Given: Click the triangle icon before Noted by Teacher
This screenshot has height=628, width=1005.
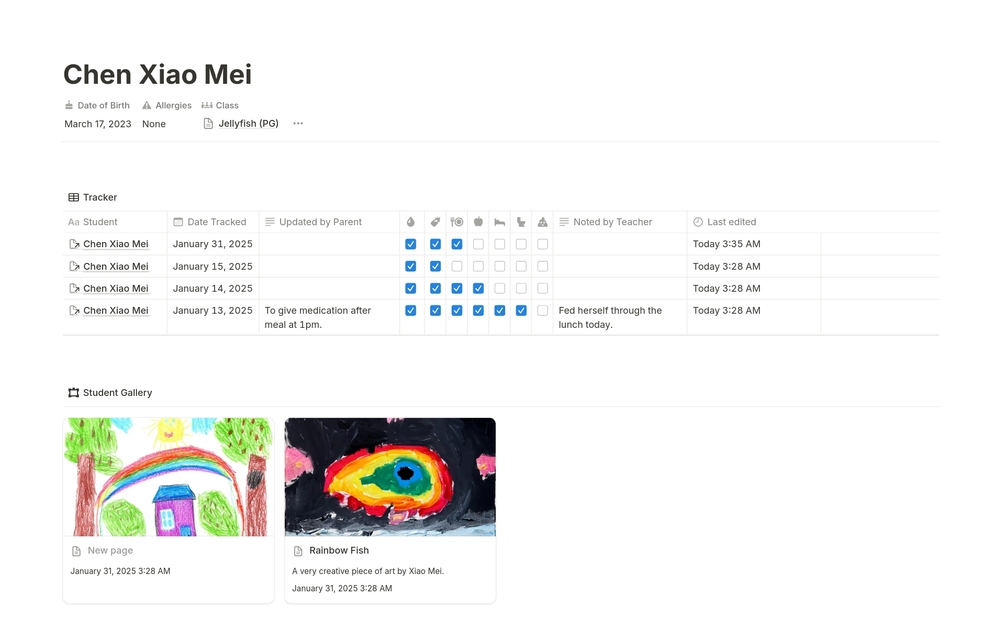Looking at the screenshot, I should (543, 222).
